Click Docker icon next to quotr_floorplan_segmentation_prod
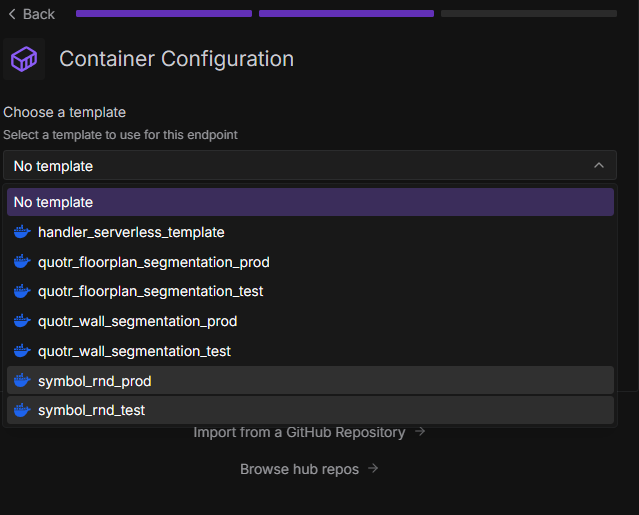 pos(22,262)
